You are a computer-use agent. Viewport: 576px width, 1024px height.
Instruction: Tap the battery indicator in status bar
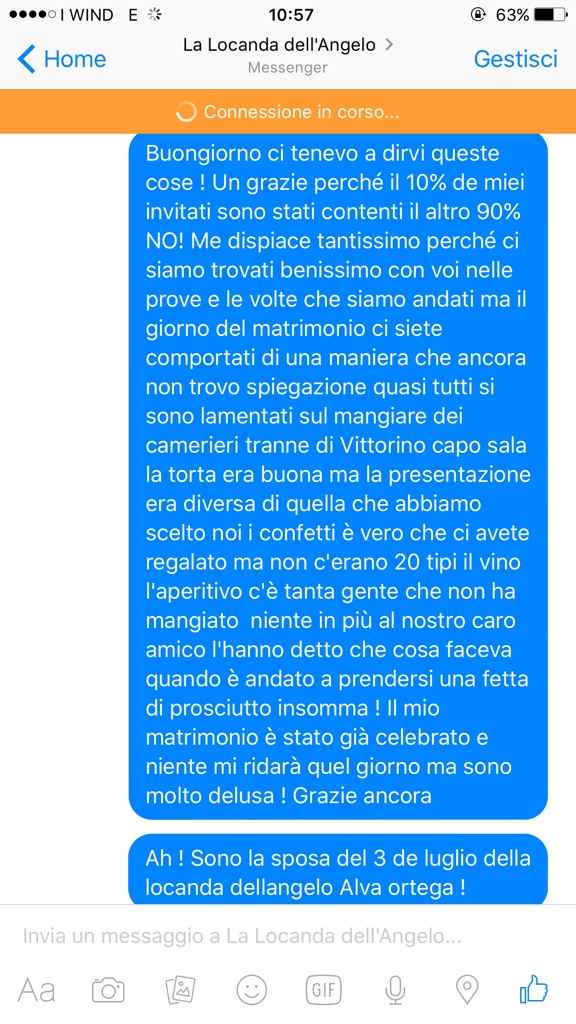pyautogui.click(x=551, y=14)
